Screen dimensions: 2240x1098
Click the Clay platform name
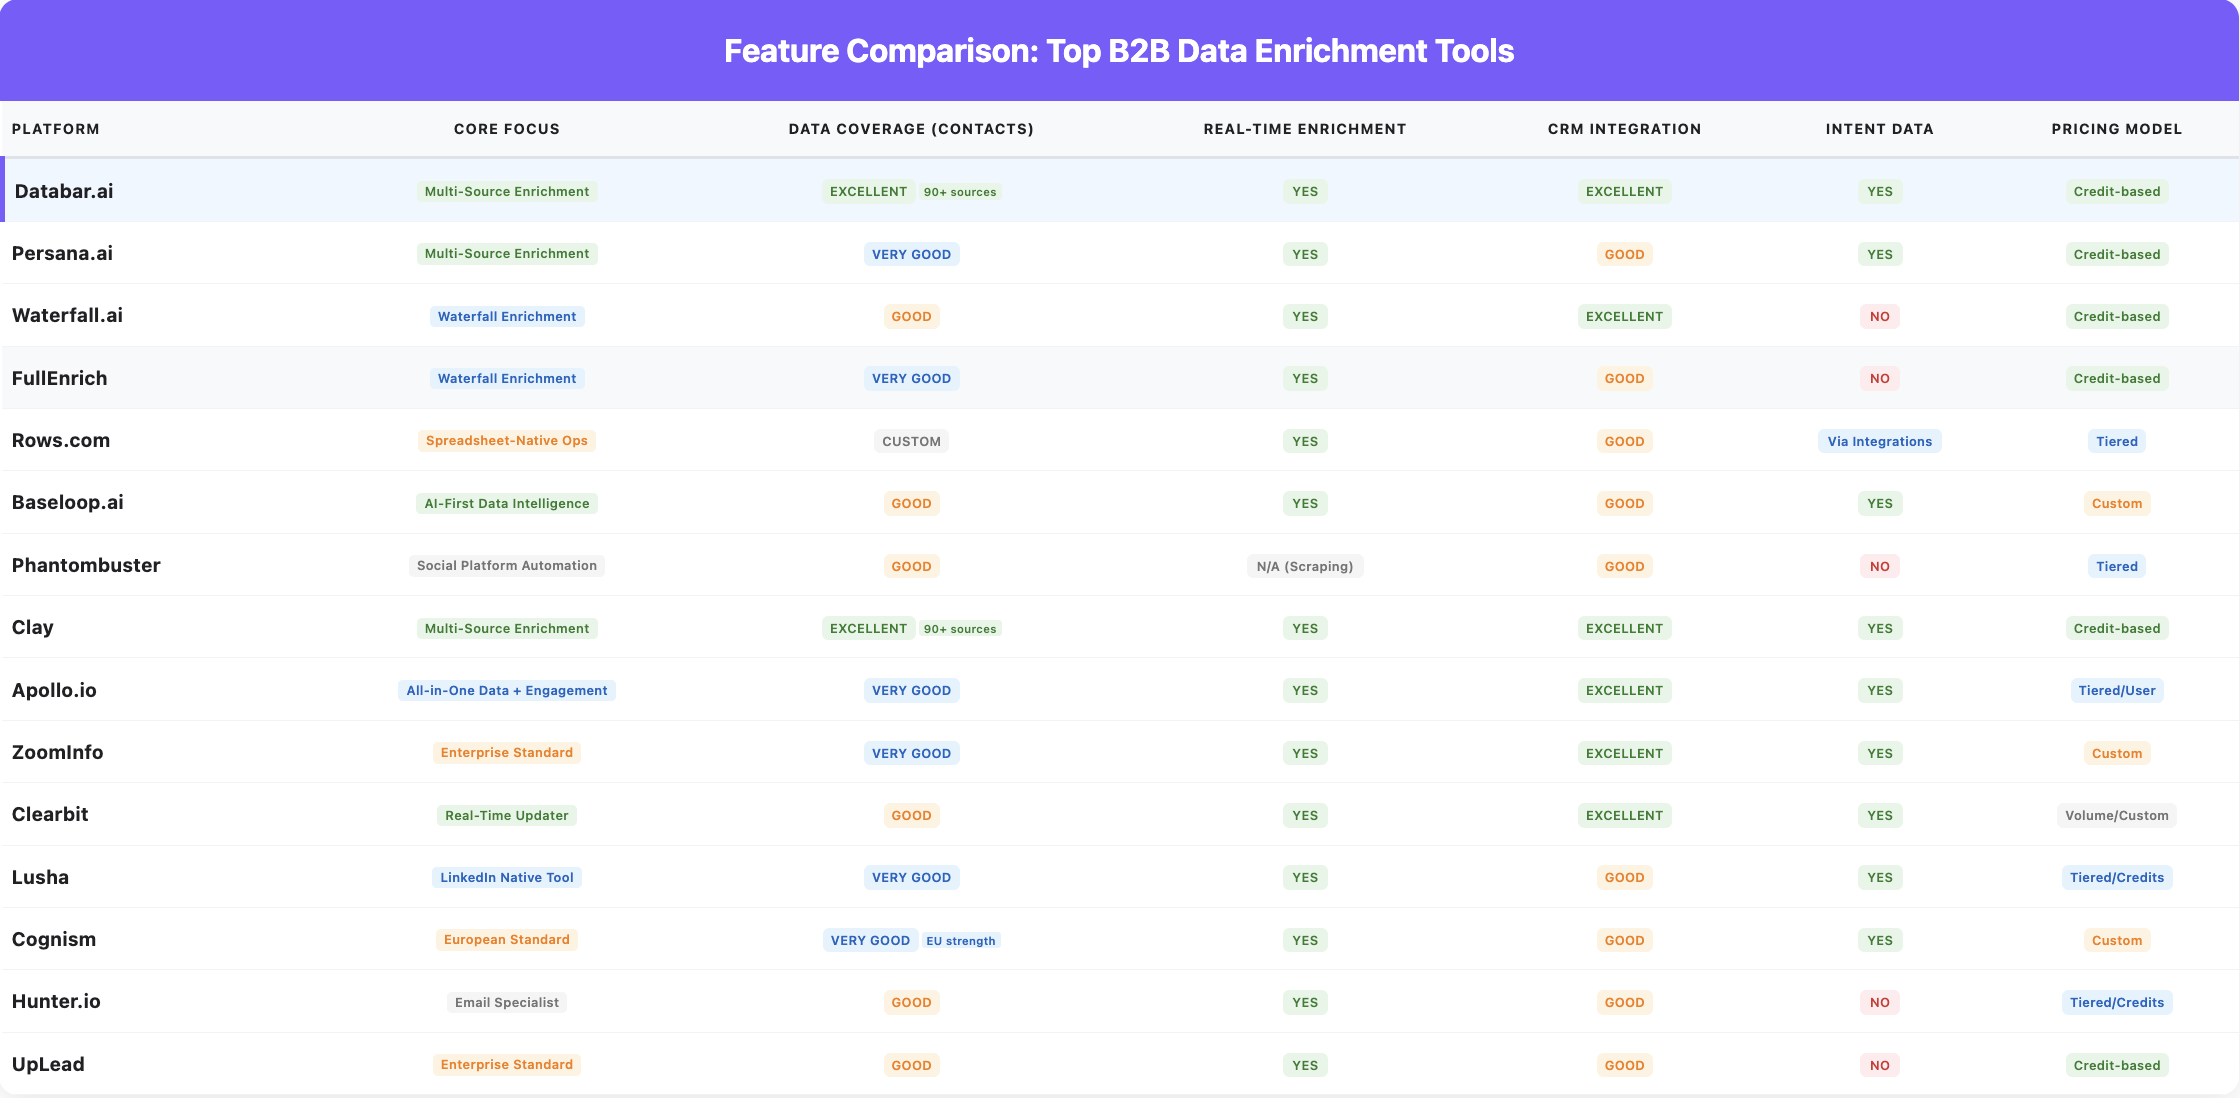click(33, 627)
